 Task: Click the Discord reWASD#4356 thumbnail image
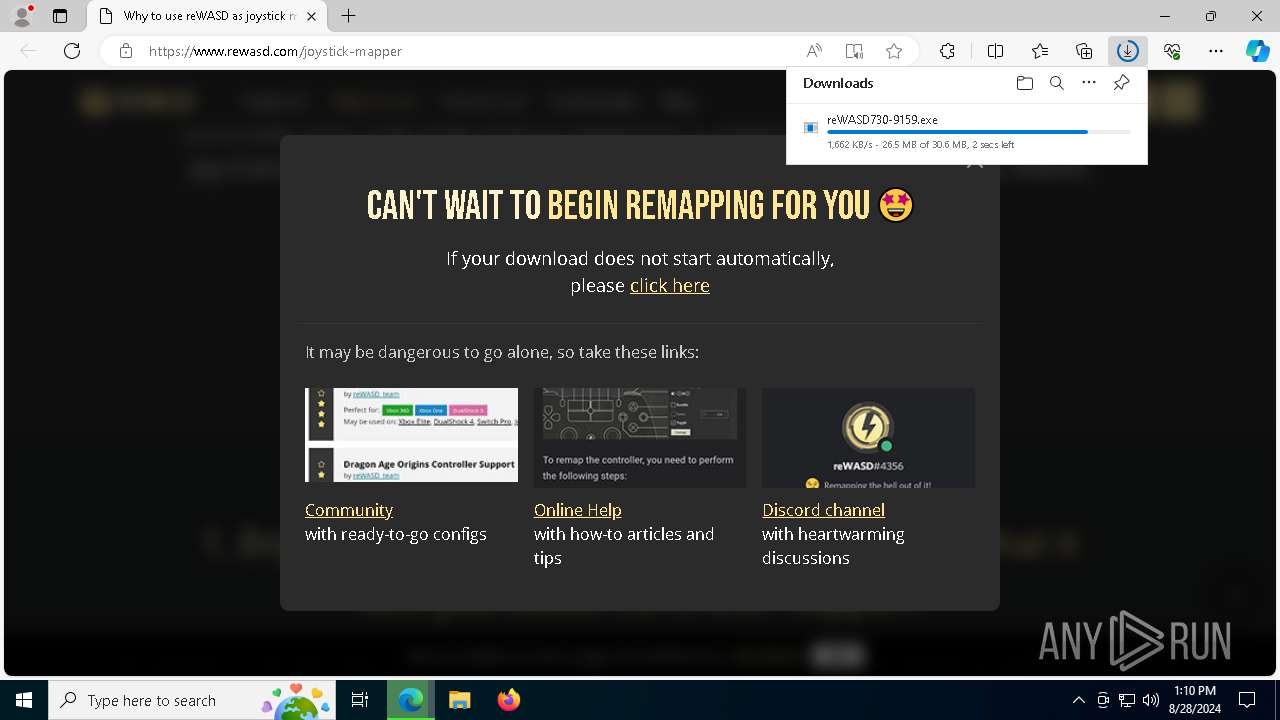click(868, 438)
